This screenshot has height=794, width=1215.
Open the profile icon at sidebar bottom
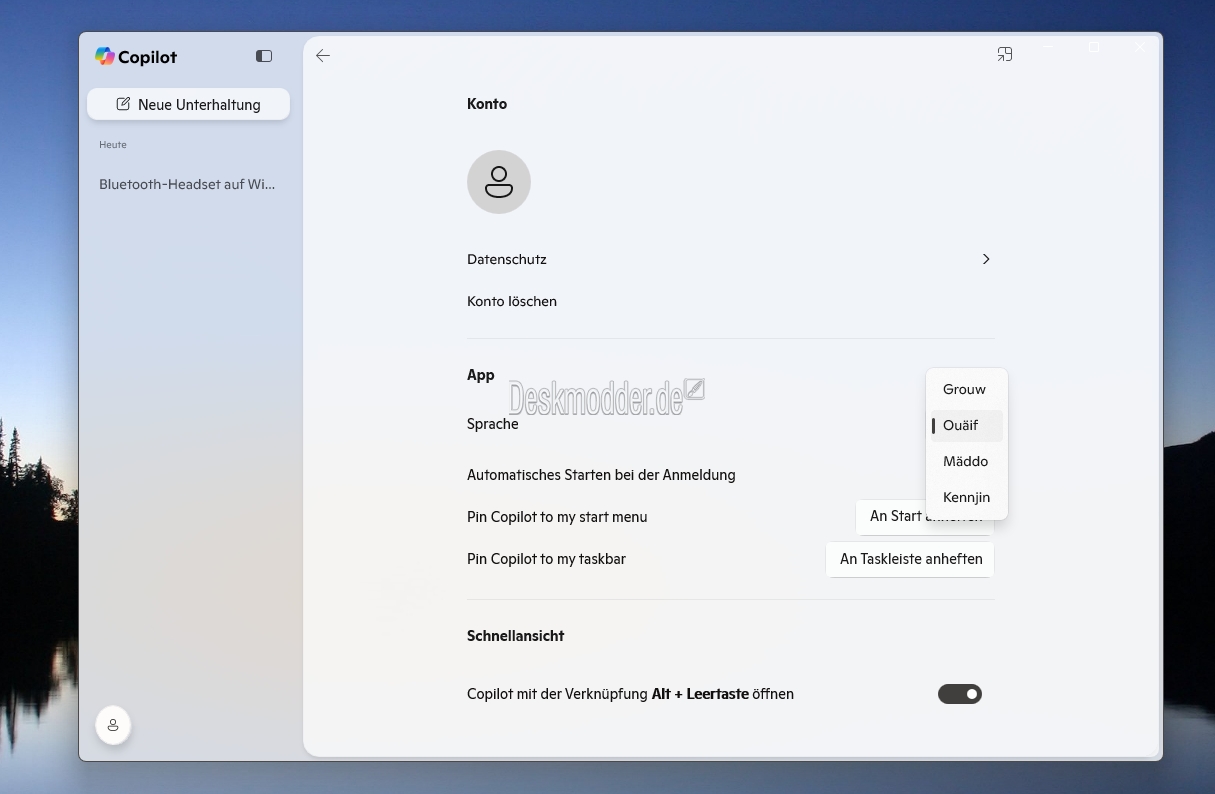coord(113,725)
